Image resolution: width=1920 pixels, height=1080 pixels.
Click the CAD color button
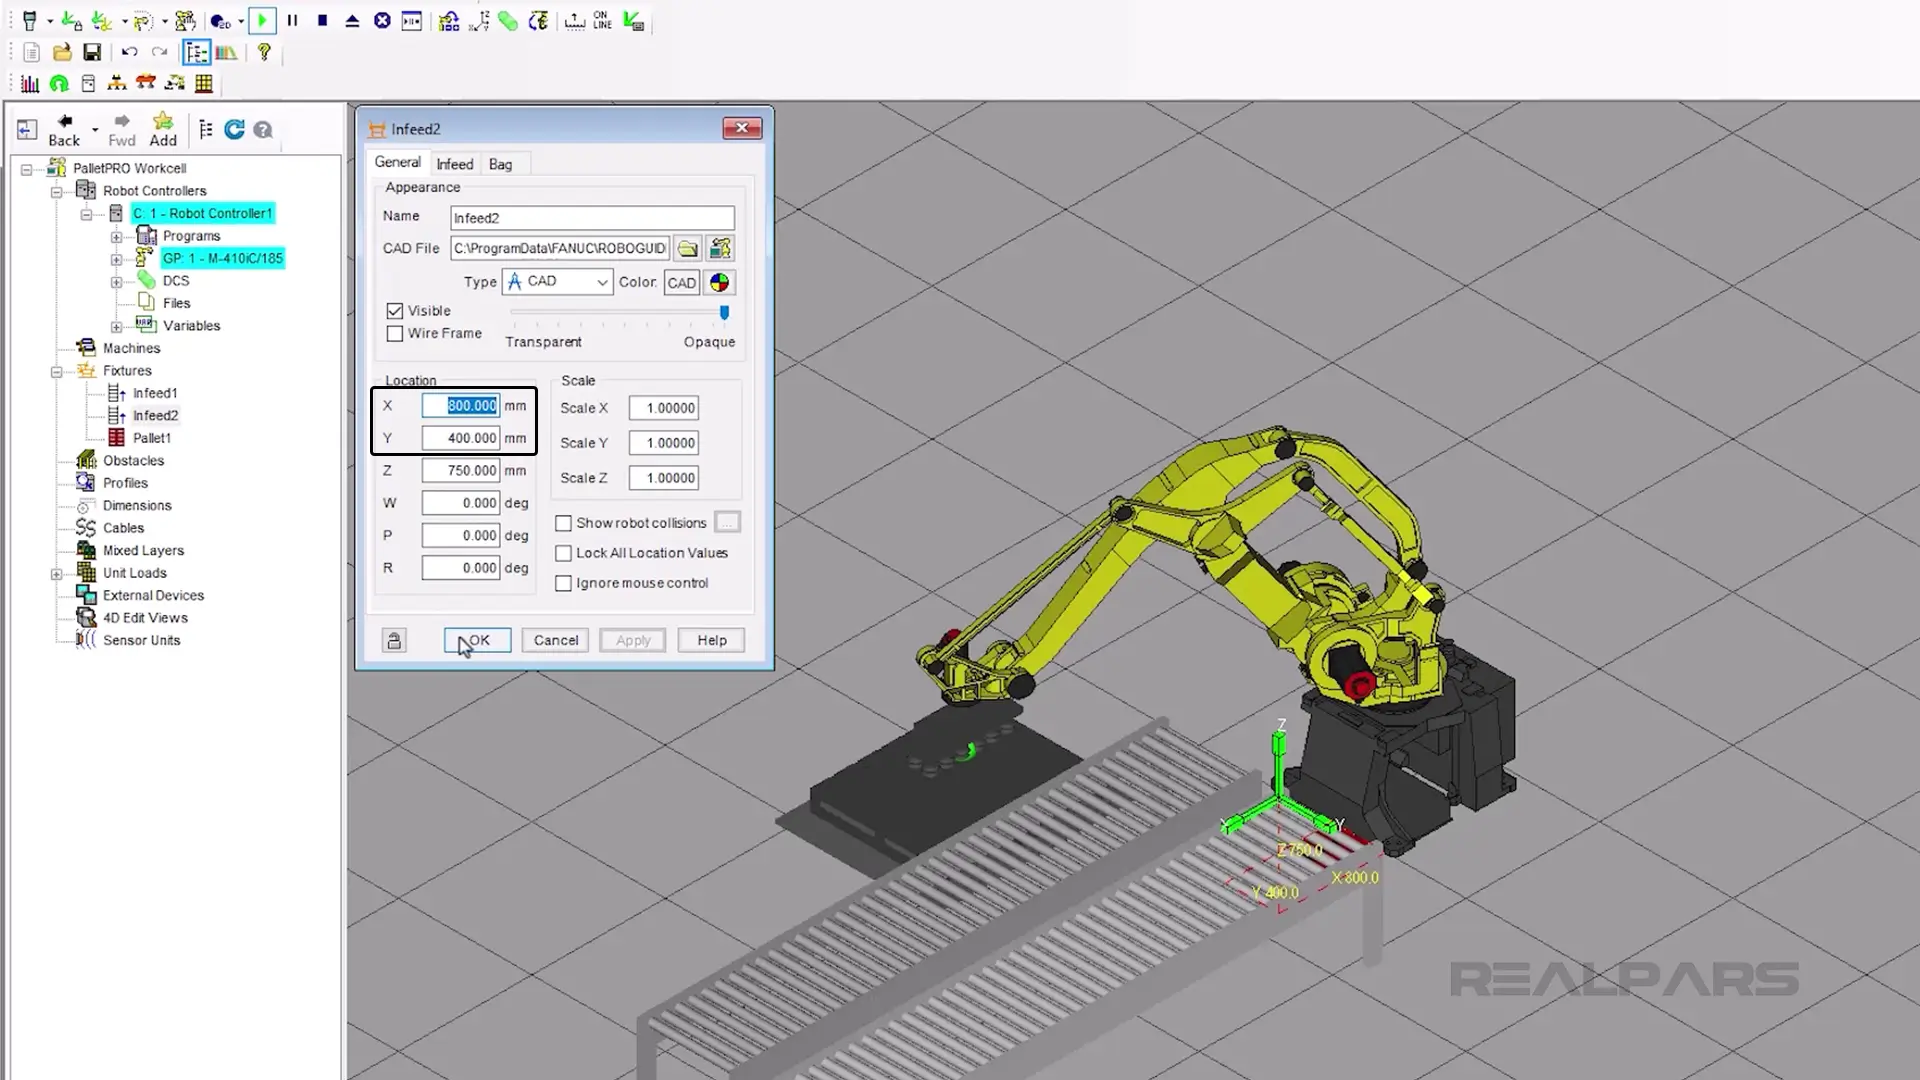682,283
